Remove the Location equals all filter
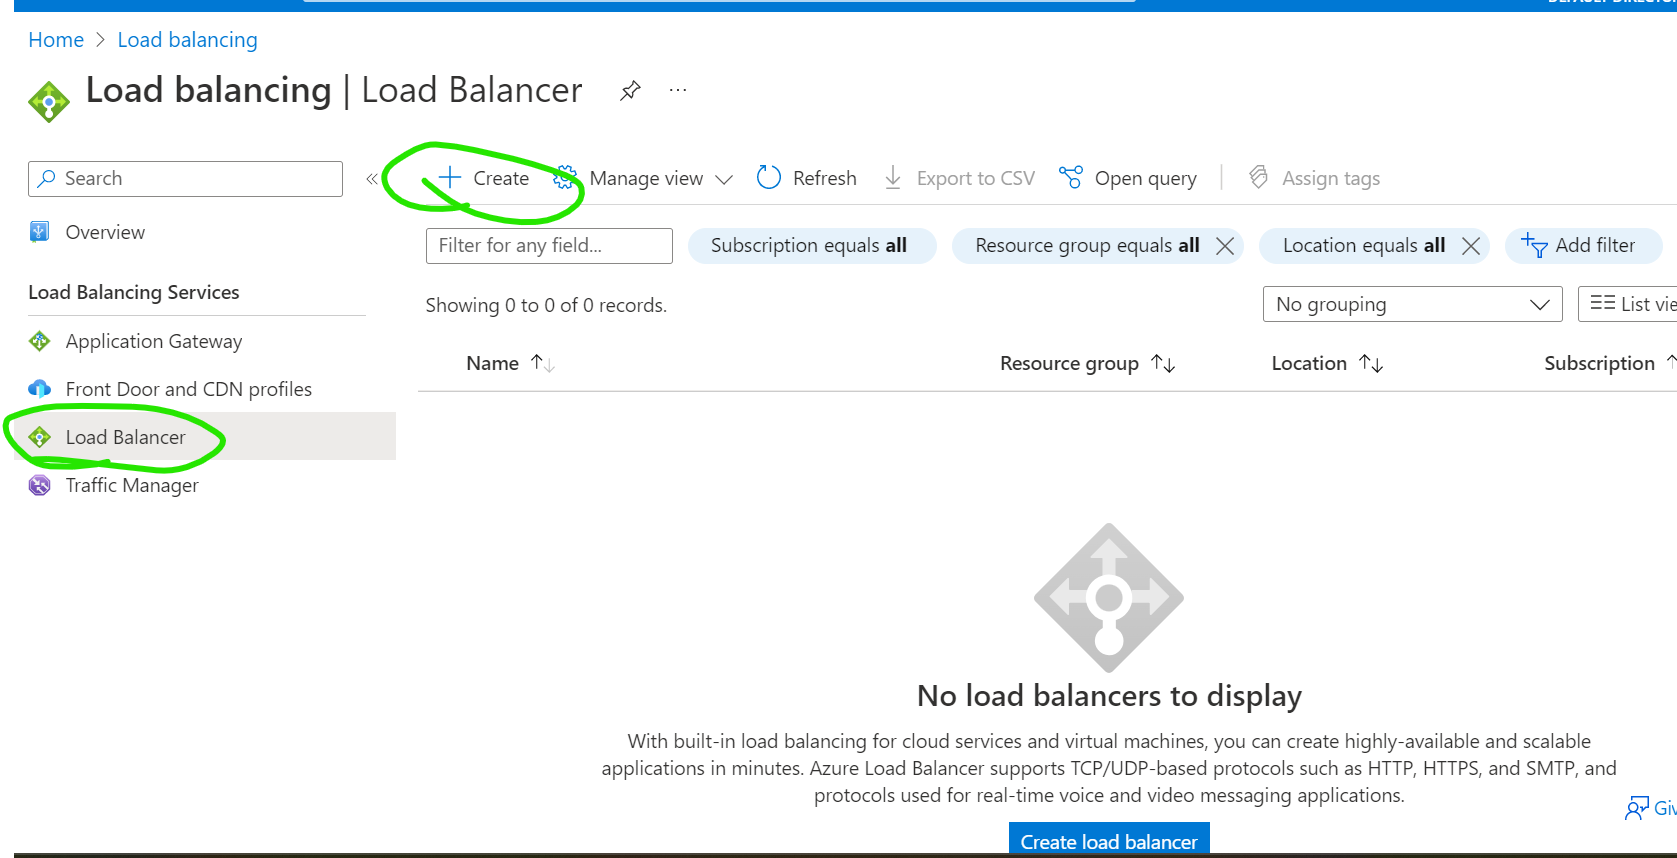The width and height of the screenshot is (1677, 858). tap(1471, 246)
